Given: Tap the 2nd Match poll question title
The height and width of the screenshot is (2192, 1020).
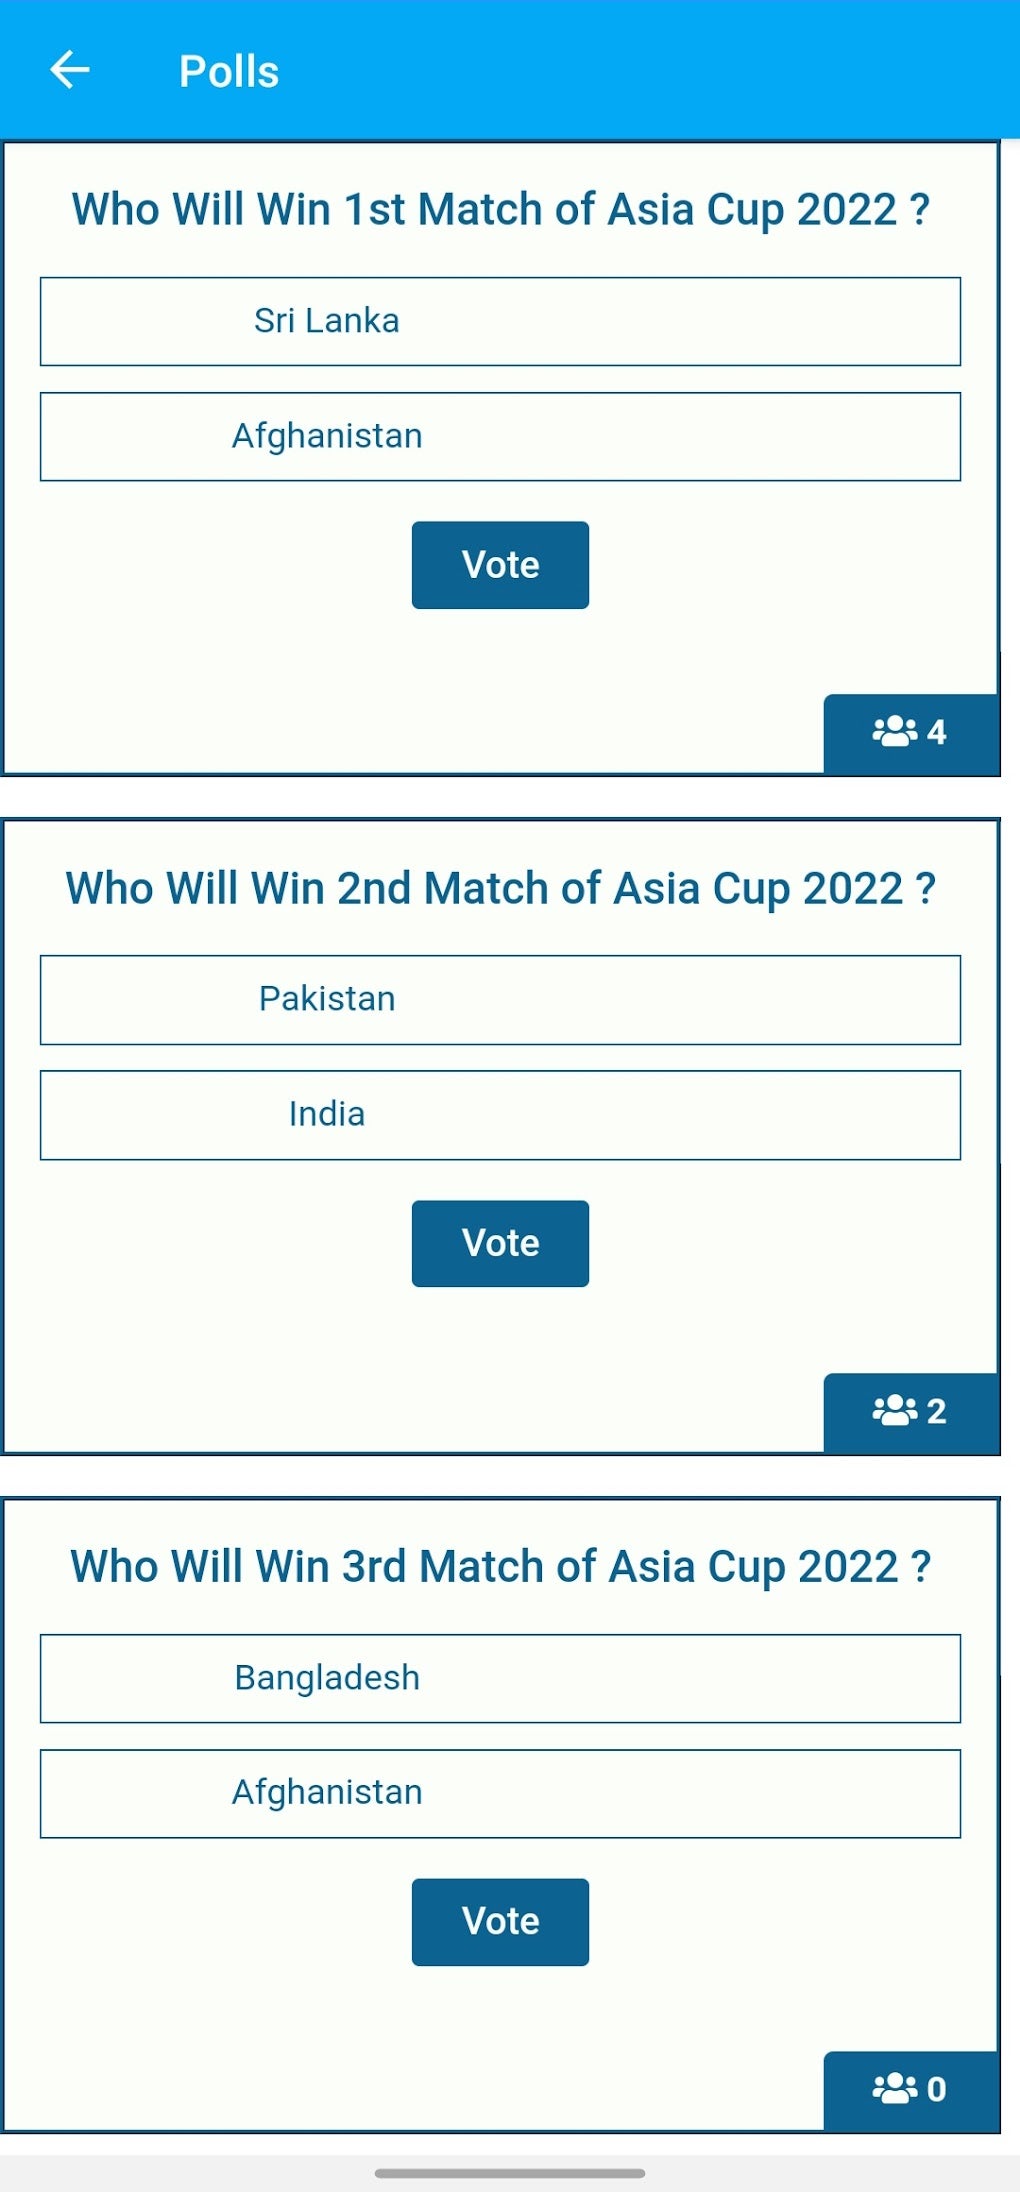Looking at the screenshot, I should [500, 888].
